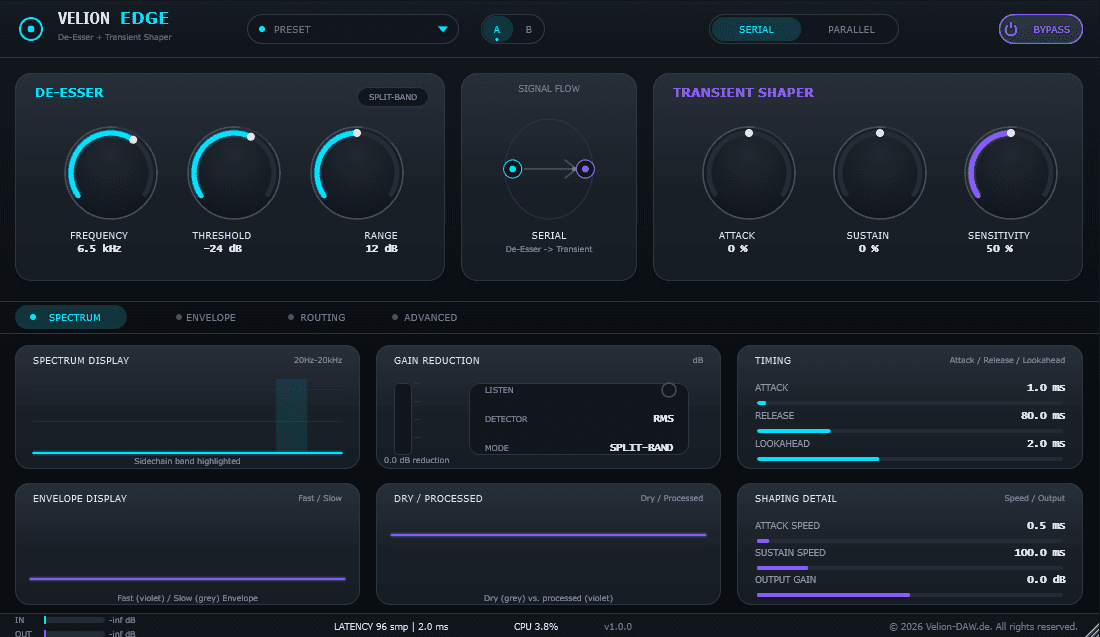
Task: Open the ADVANCED tab
Action: click(x=424, y=317)
